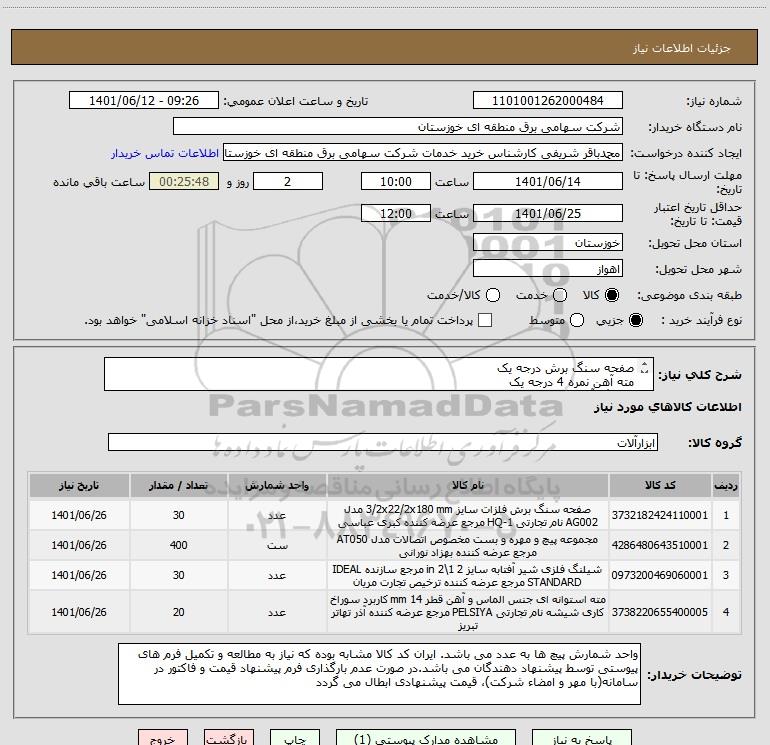Image resolution: width=770 pixels, height=745 pixels.
Task: Tick the اسناد خزانه اسلامی payment checkbox
Action: [x=485, y=320]
